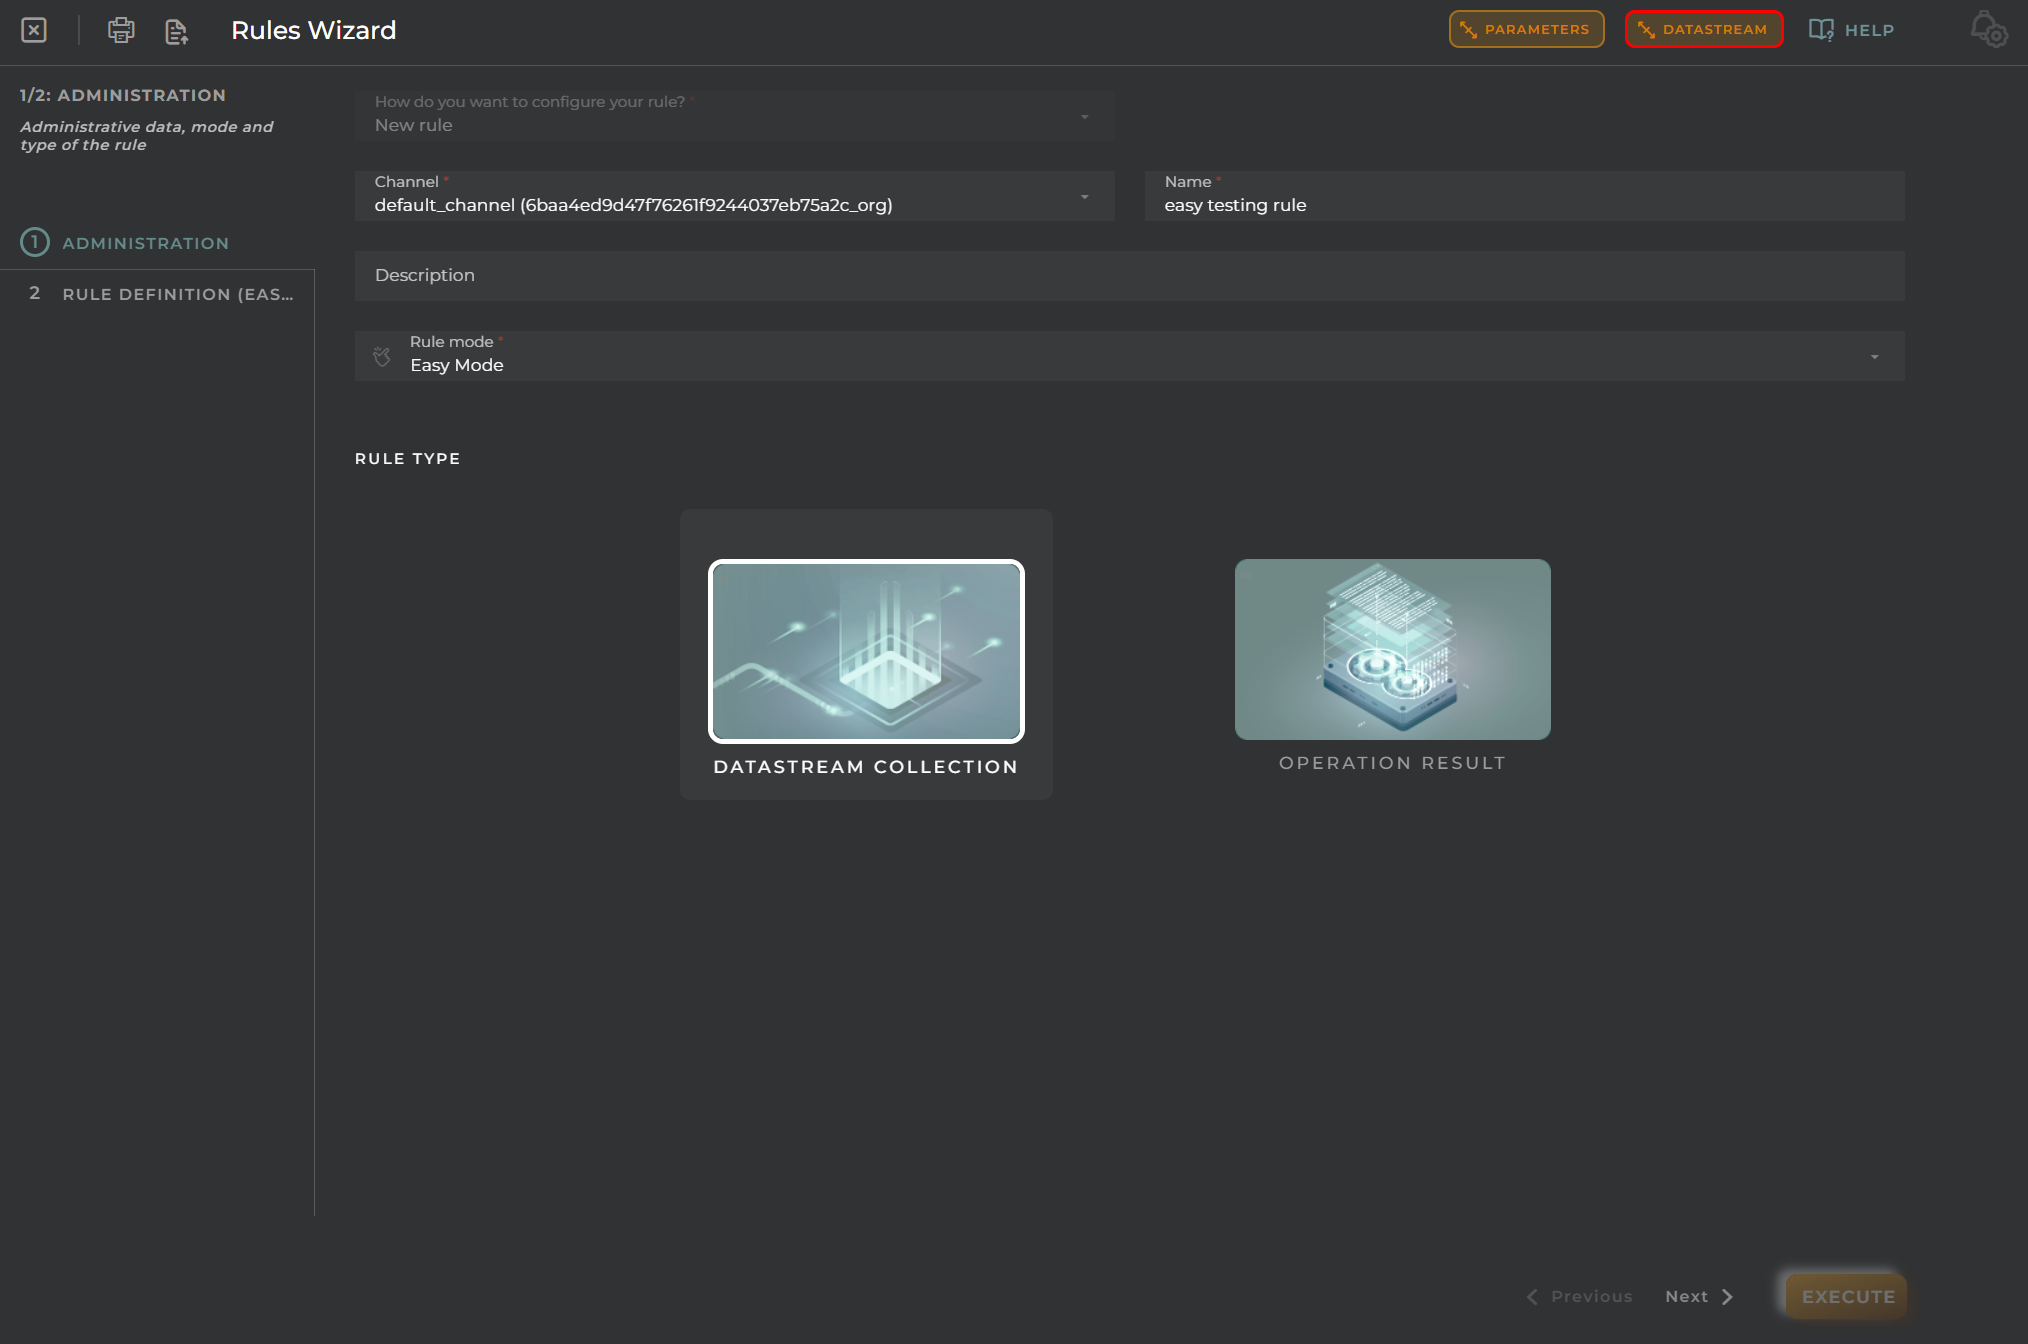This screenshot has width=2028, height=1344.
Task: Click the circled number 1 step icon
Action: 35,242
